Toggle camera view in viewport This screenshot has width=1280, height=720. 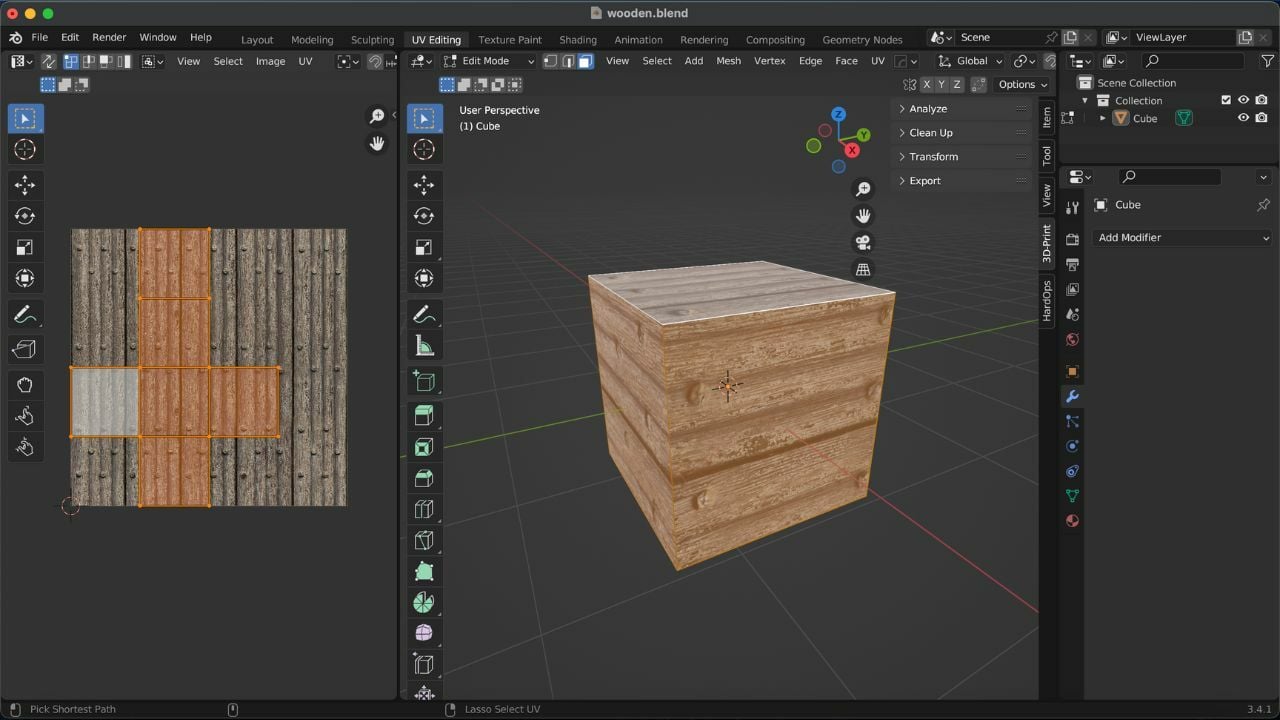coord(863,243)
